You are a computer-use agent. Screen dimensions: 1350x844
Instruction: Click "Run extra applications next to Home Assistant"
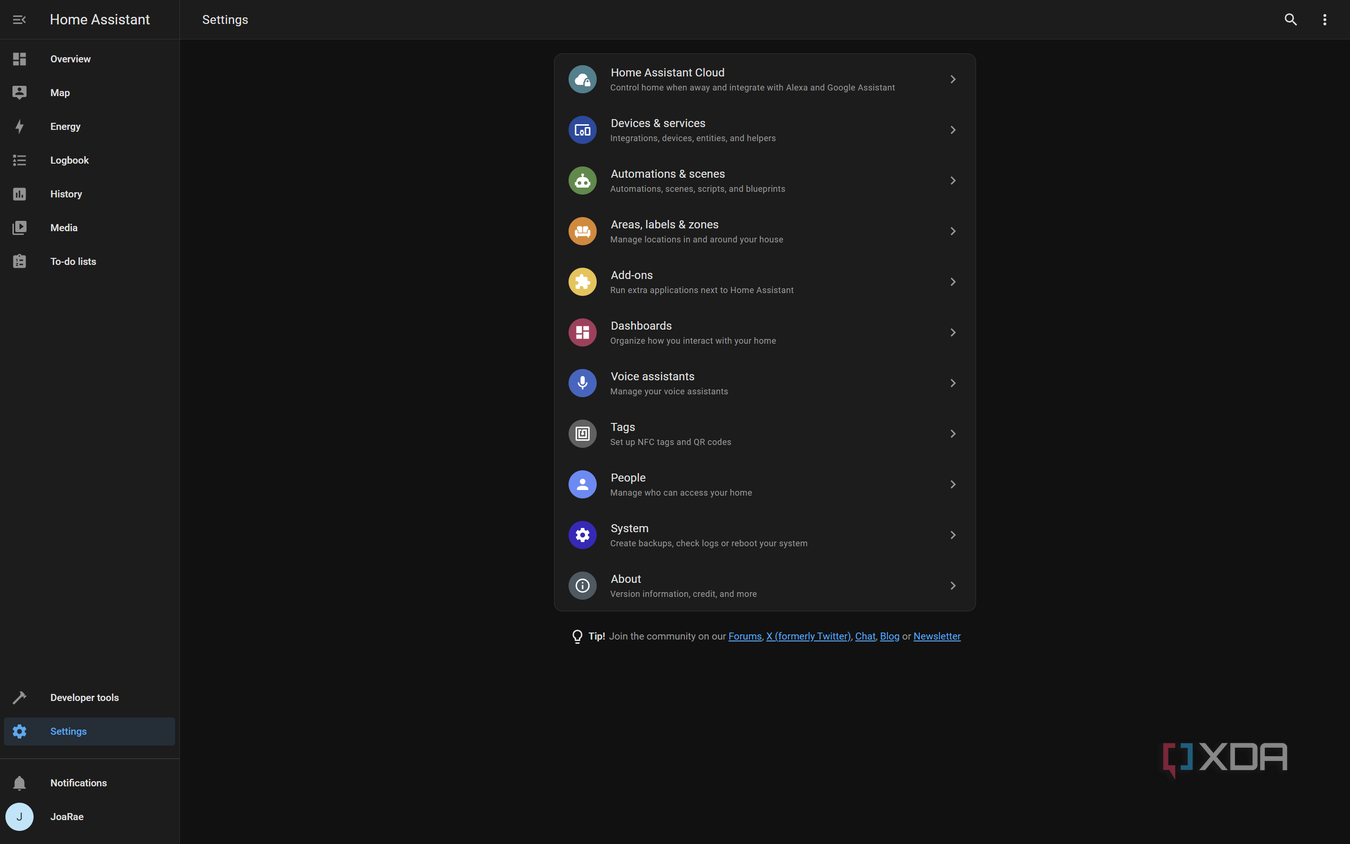pos(702,290)
